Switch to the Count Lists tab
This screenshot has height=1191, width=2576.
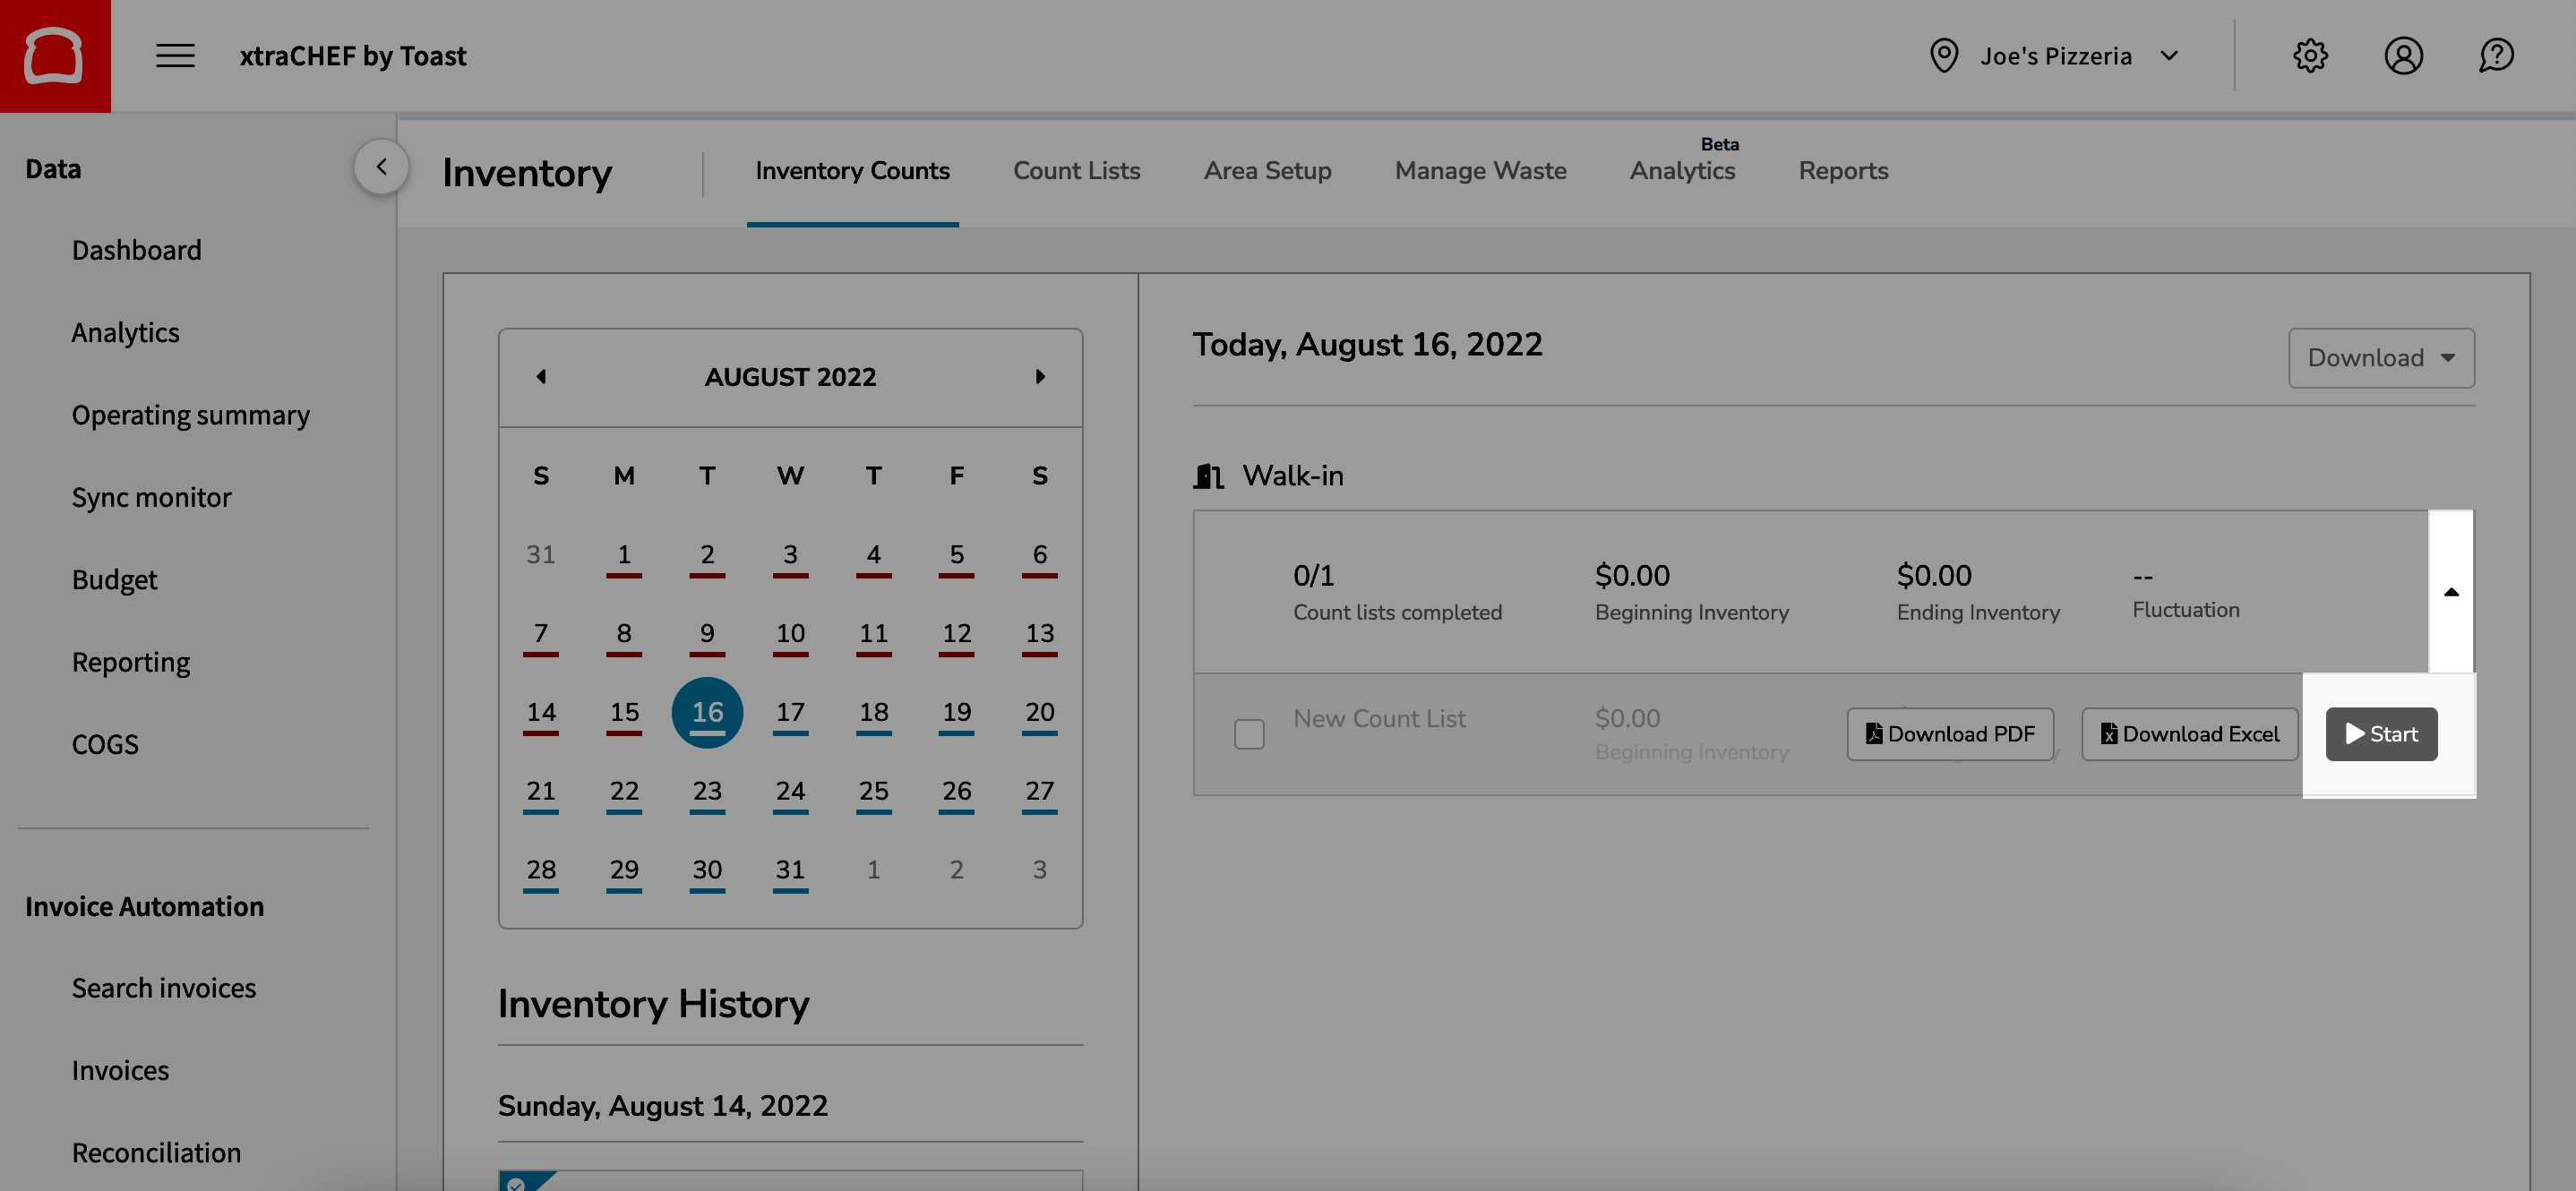pyautogui.click(x=1076, y=171)
